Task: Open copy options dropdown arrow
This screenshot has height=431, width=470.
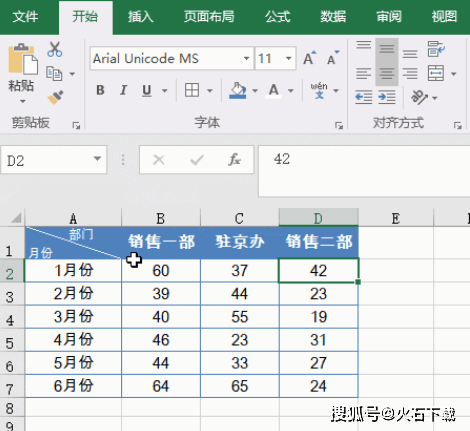Action: point(72,74)
